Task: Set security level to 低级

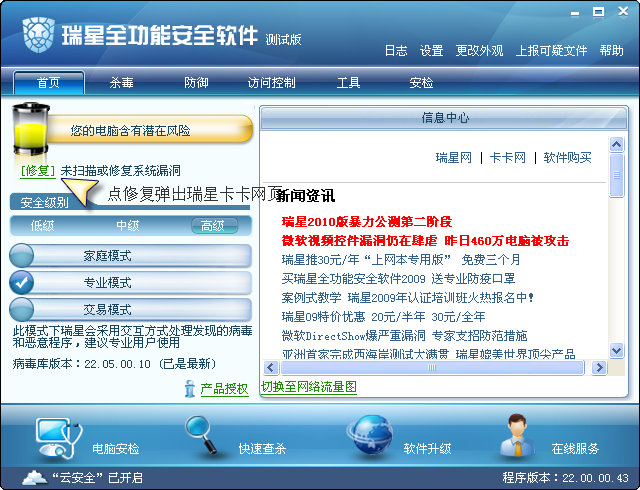Action: [x=42, y=225]
